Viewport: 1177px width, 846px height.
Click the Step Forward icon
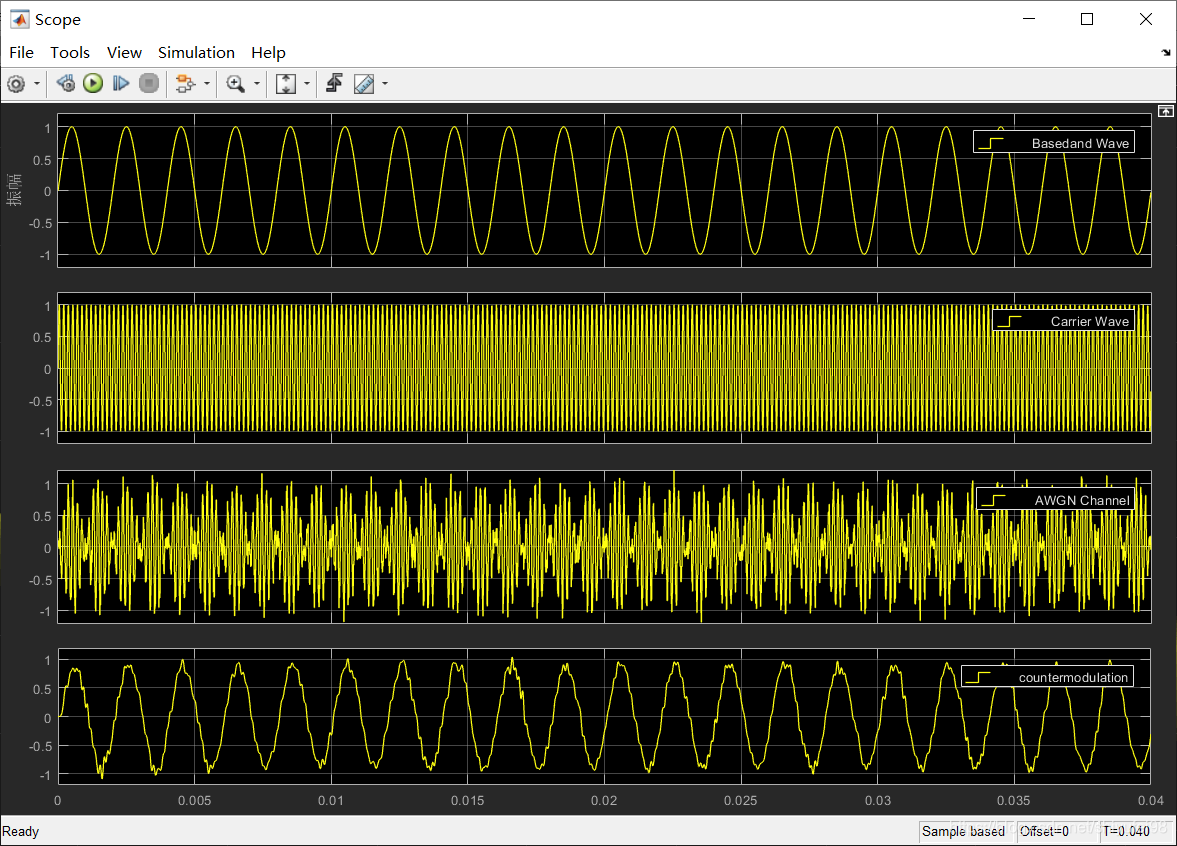point(121,83)
